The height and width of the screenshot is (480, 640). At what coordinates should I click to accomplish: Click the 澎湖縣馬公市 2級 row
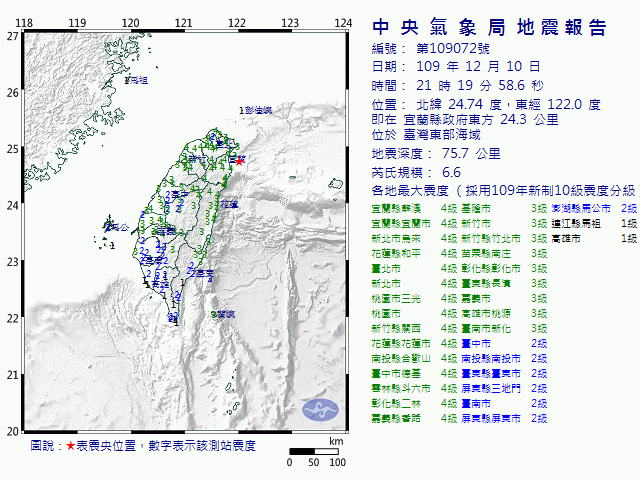pyautogui.click(x=594, y=209)
